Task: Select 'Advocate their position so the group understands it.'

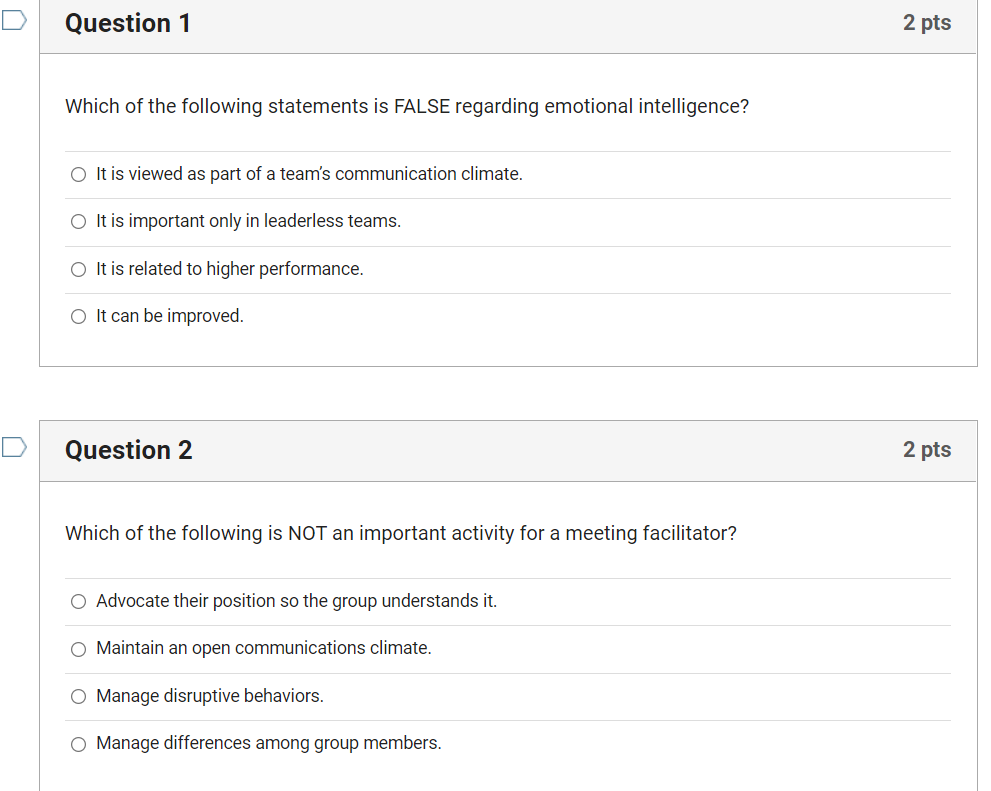Action: [78, 601]
